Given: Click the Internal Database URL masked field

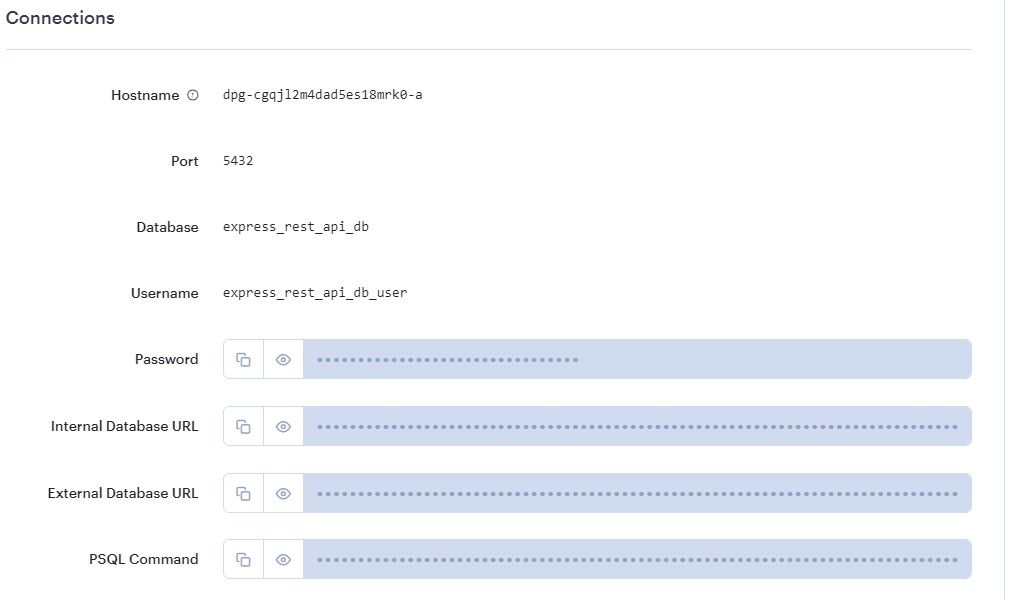Looking at the screenshot, I should coord(640,425).
